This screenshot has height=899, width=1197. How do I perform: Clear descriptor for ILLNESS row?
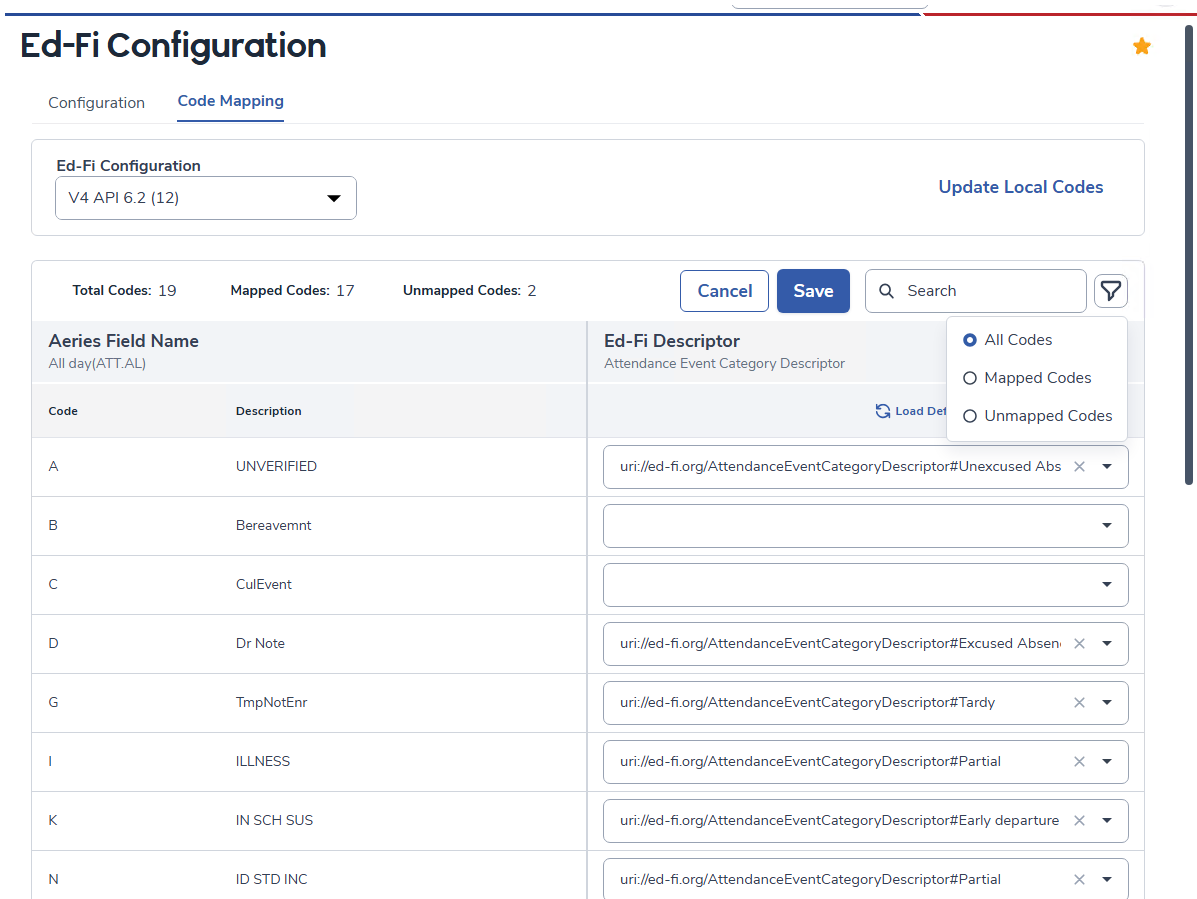(x=1079, y=762)
